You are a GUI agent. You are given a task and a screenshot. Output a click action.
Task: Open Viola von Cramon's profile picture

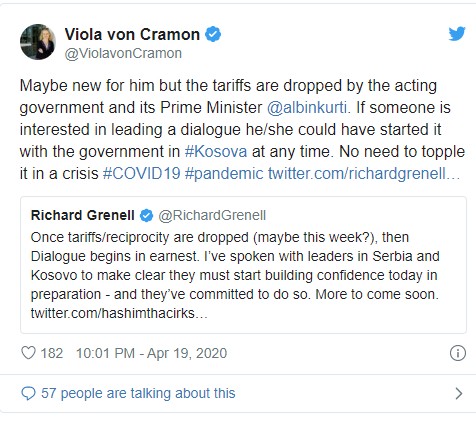click(x=38, y=42)
